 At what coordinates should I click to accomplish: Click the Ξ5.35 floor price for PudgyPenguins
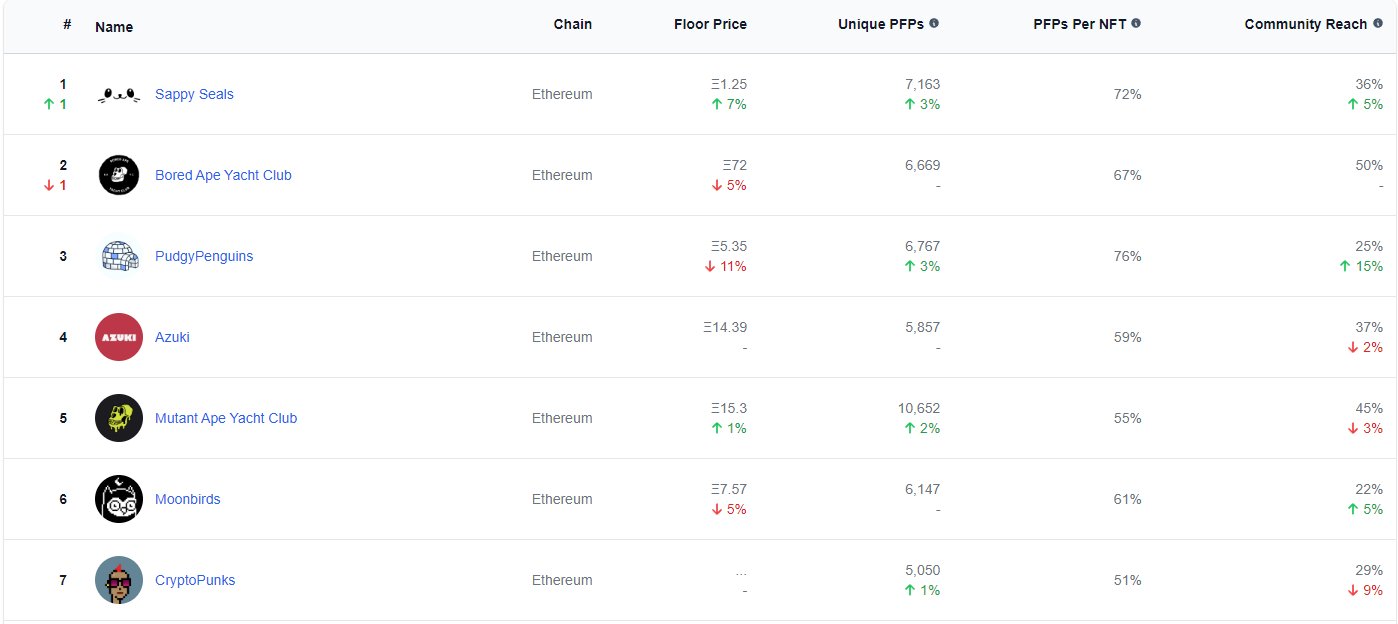(729, 246)
